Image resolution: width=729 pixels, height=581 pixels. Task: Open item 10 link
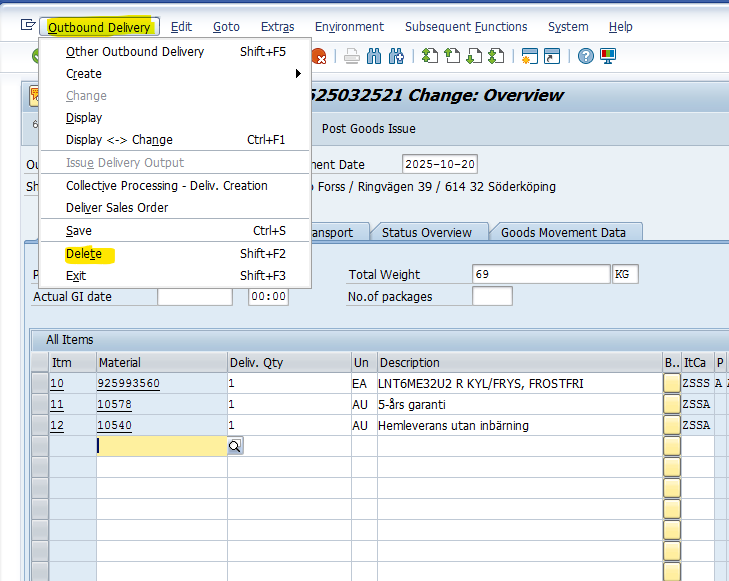click(x=57, y=383)
